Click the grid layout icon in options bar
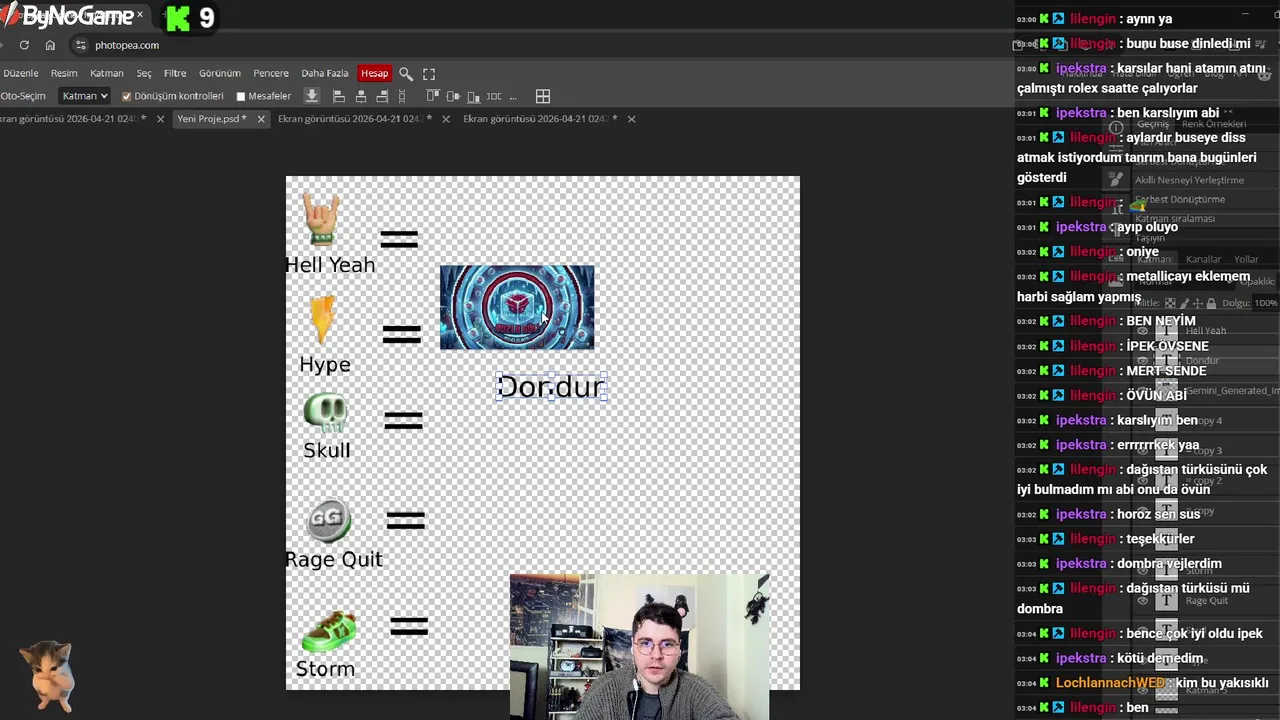 (x=543, y=96)
